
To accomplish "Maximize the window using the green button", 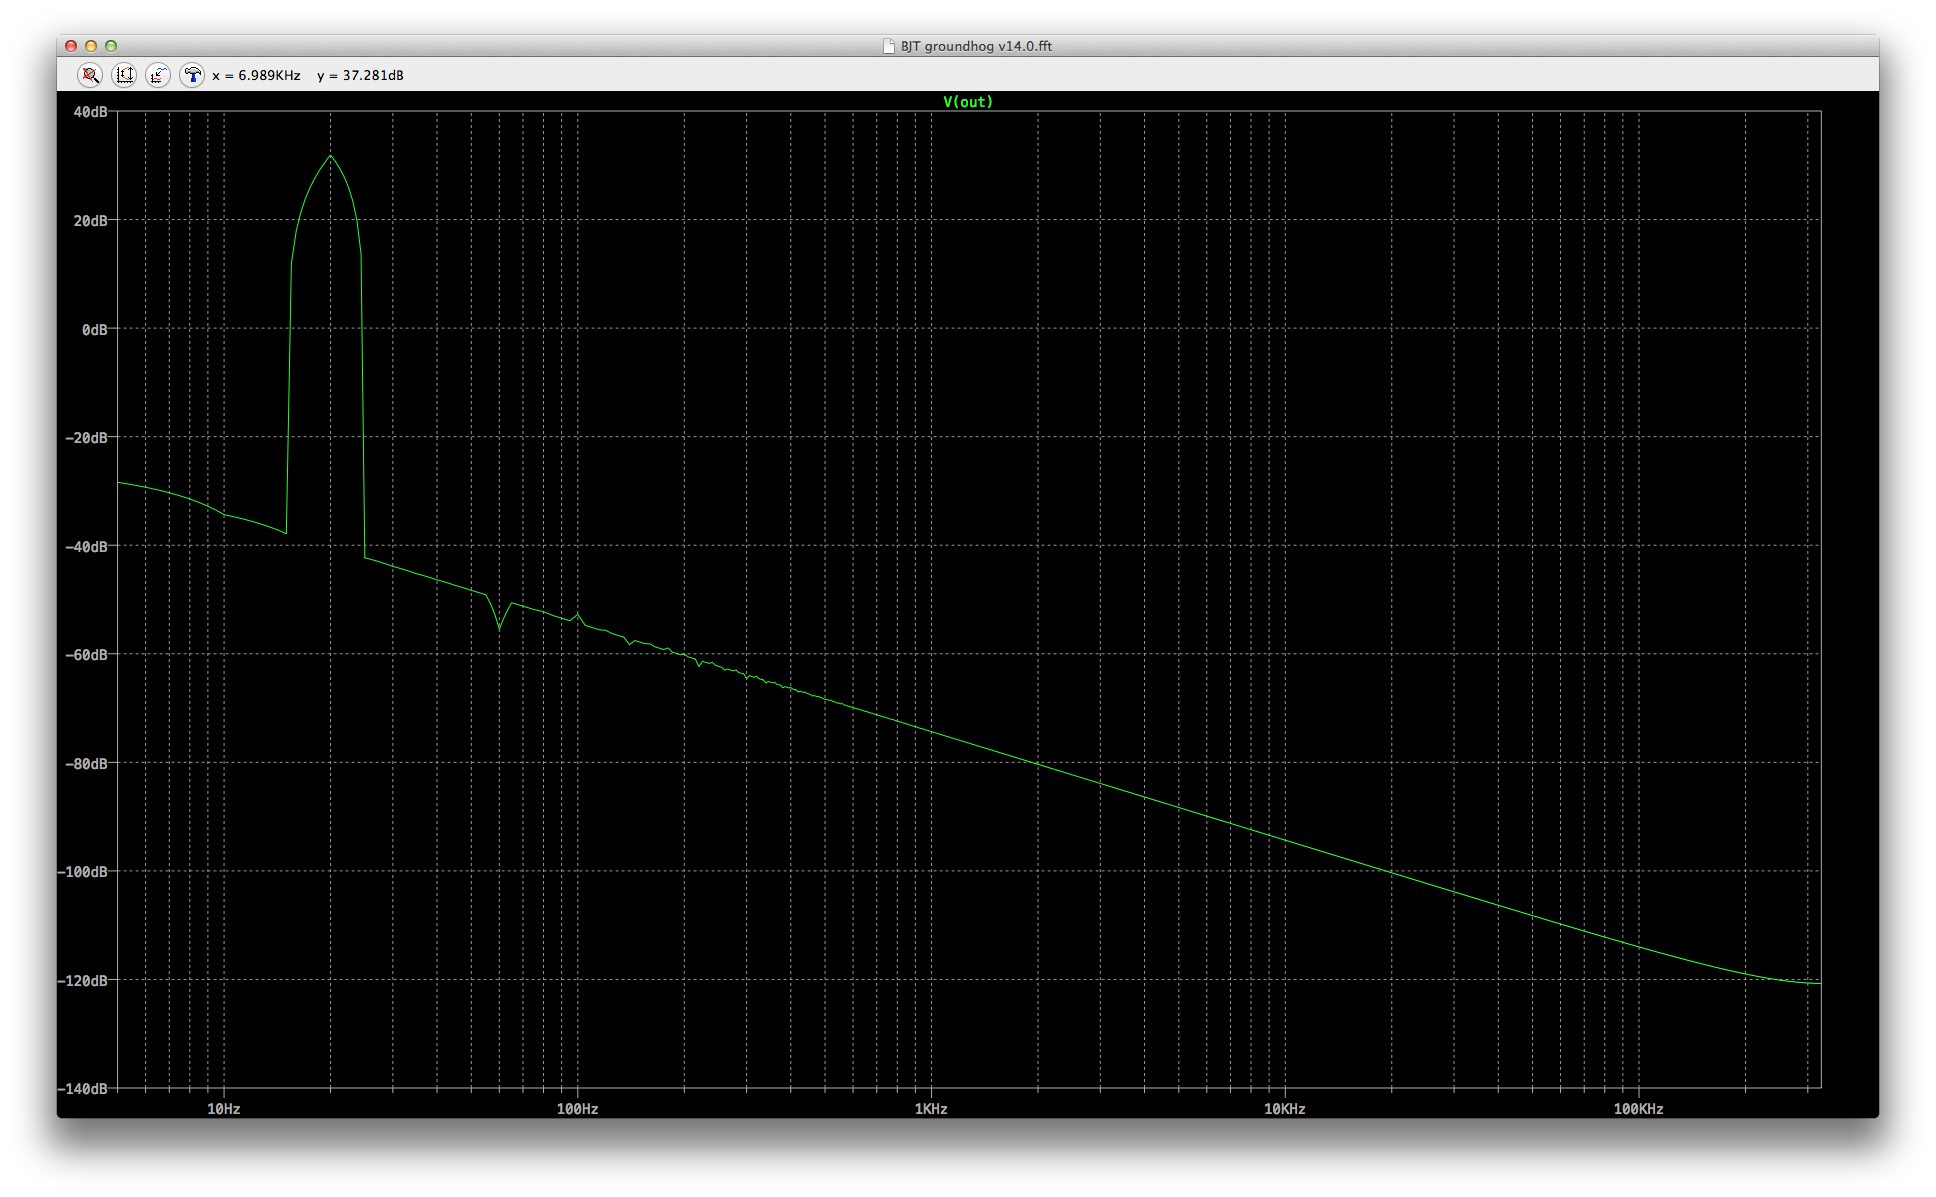I will pos(111,46).
